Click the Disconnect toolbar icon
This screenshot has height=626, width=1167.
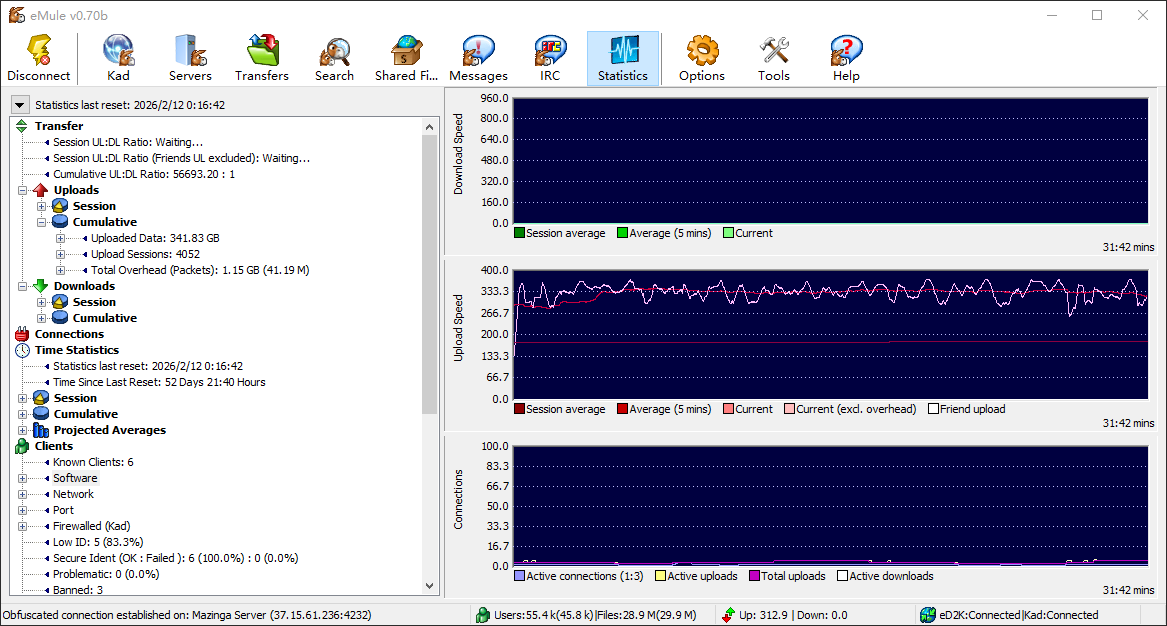click(39, 58)
